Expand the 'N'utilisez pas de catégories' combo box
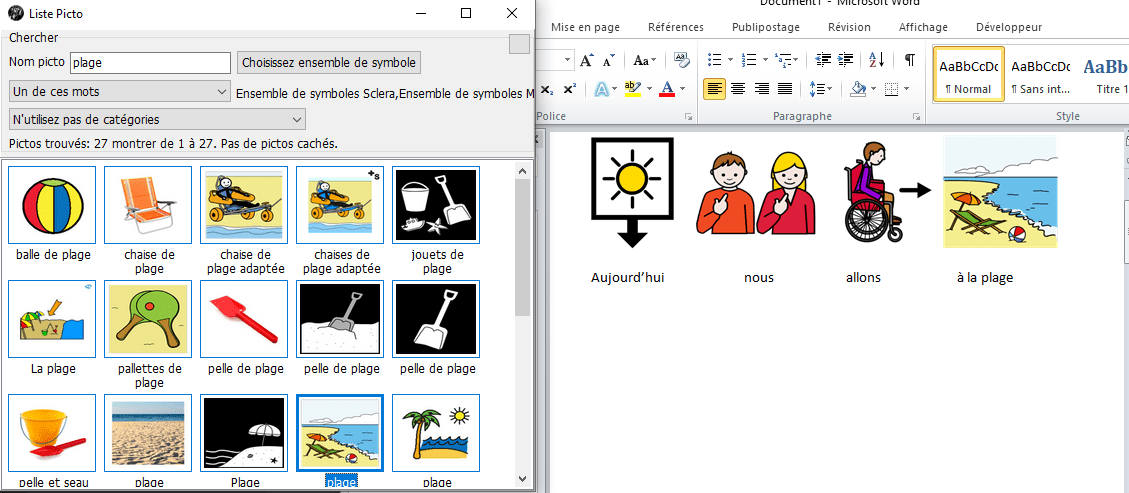1129x493 pixels. tap(157, 120)
